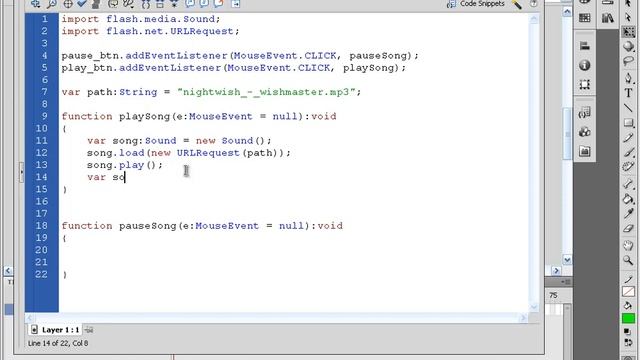Open the Code Snippets dock icon
Screen dimensions: 640x360
(x=584, y=113)
